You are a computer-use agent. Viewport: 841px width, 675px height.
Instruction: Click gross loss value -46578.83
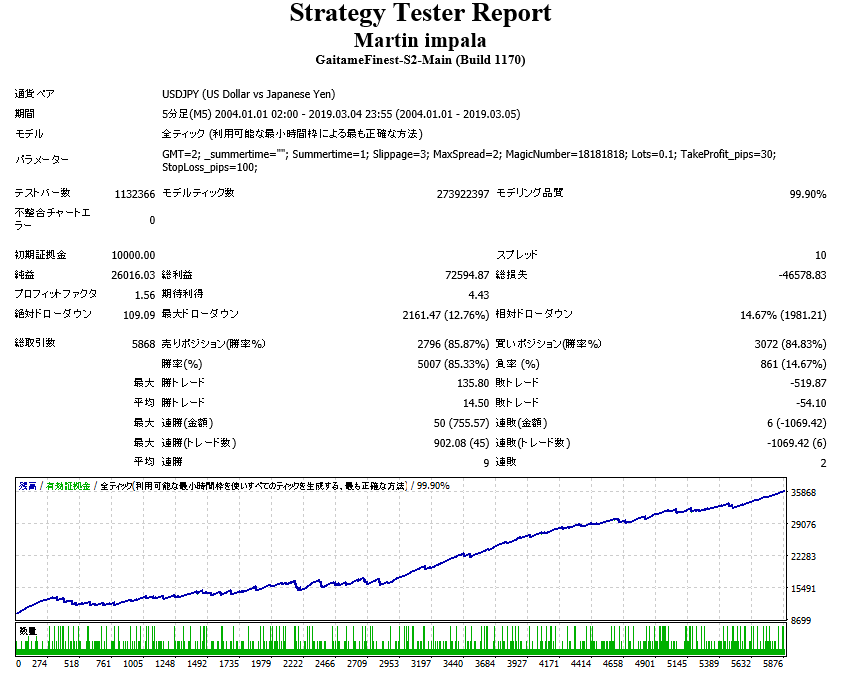802,275
